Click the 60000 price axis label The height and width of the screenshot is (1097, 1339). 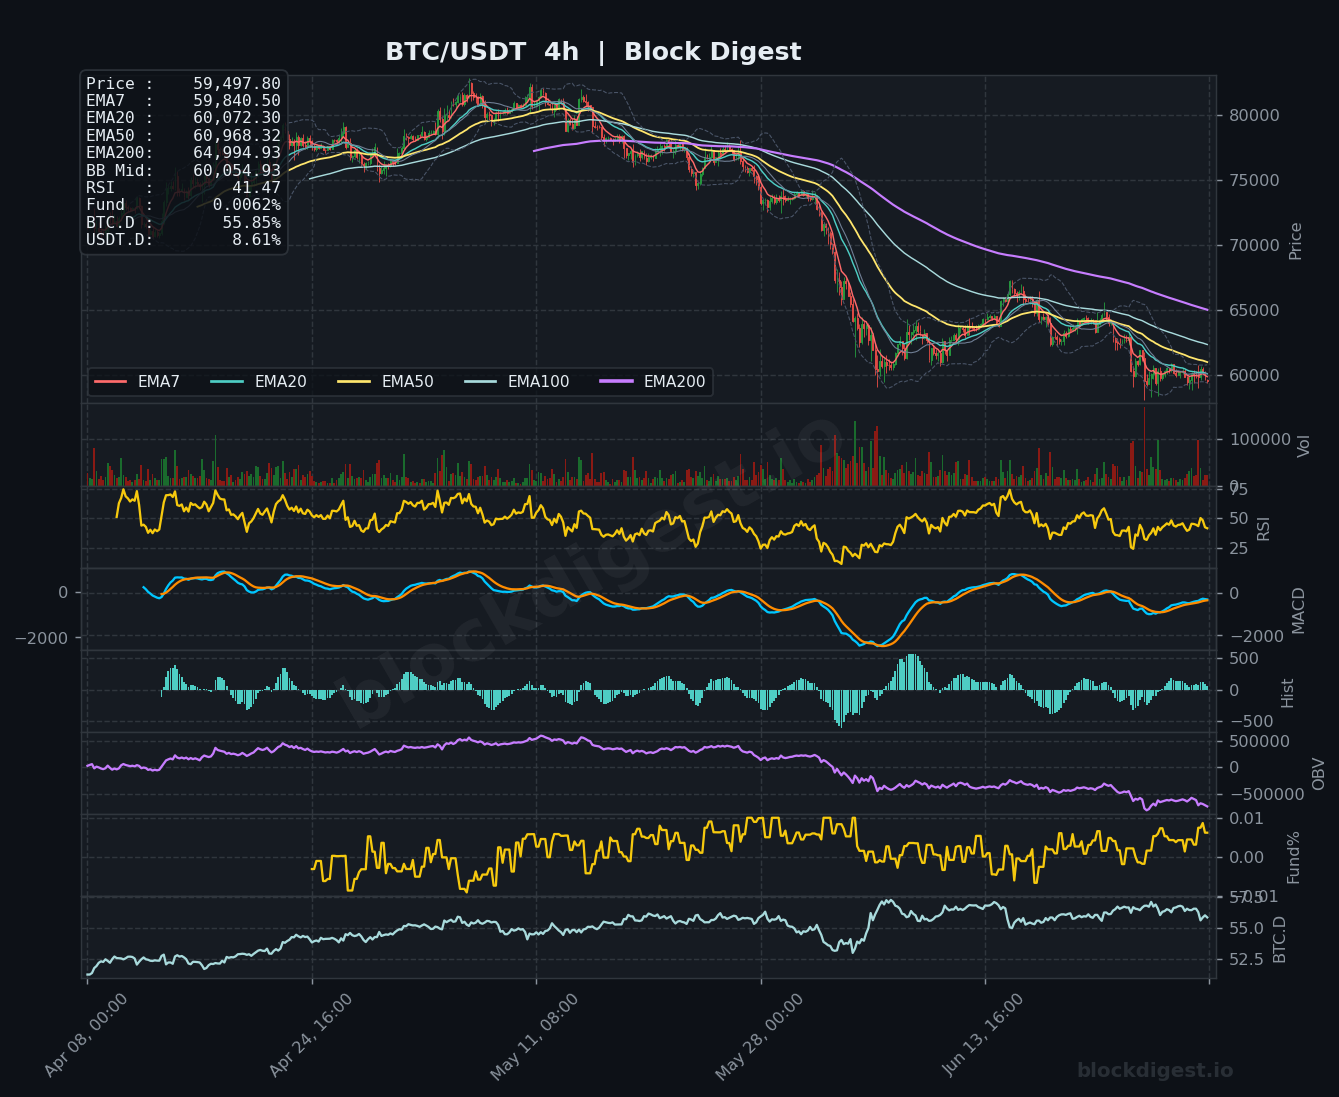tap(1254, 375)
